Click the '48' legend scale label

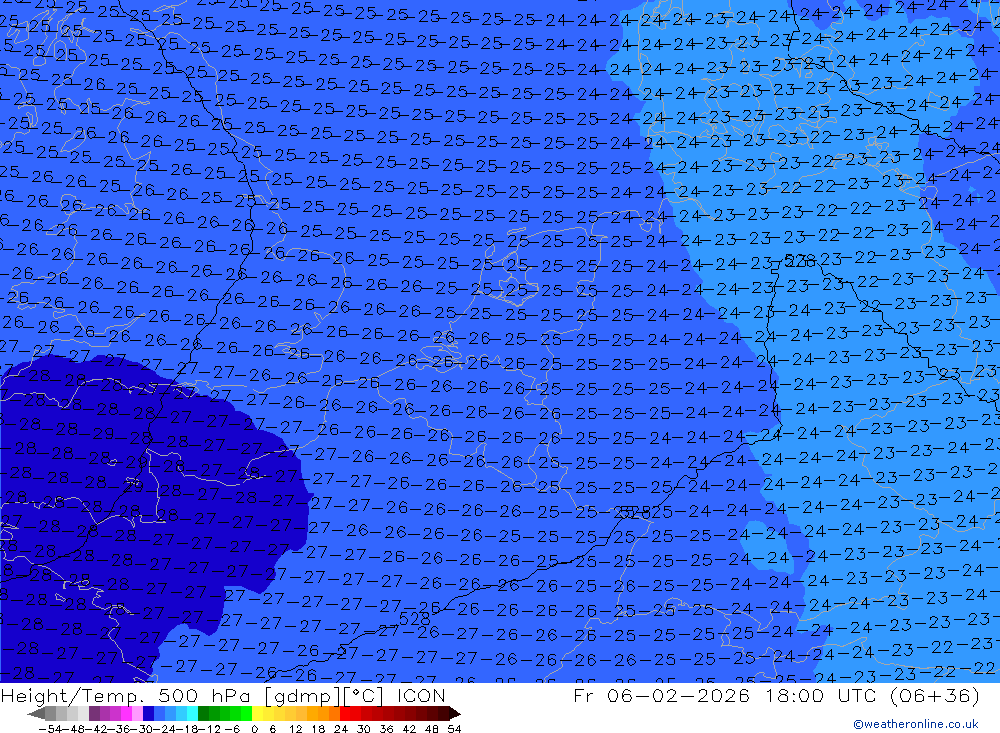(x=432, y=729)
